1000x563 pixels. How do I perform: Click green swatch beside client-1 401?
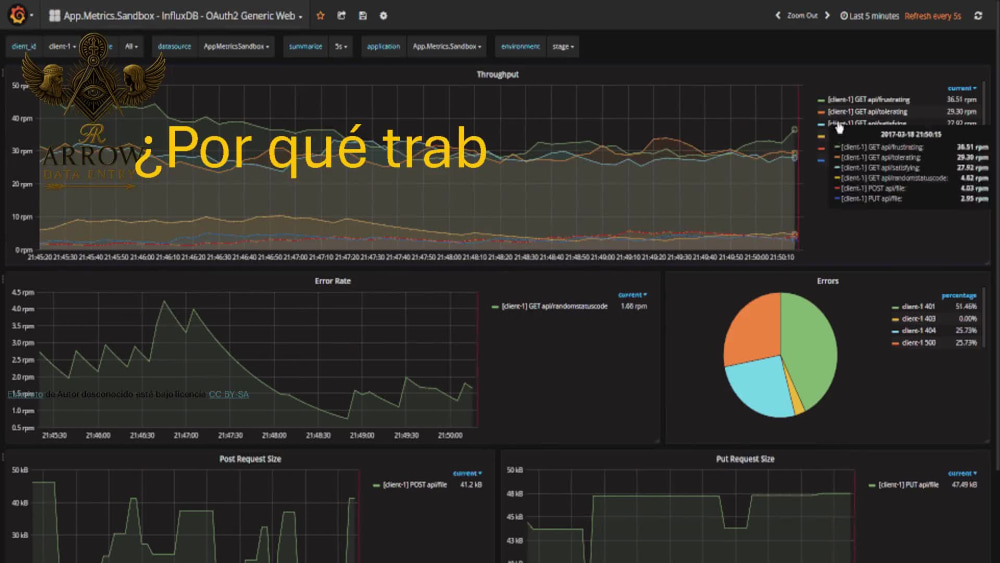point(895,307)
